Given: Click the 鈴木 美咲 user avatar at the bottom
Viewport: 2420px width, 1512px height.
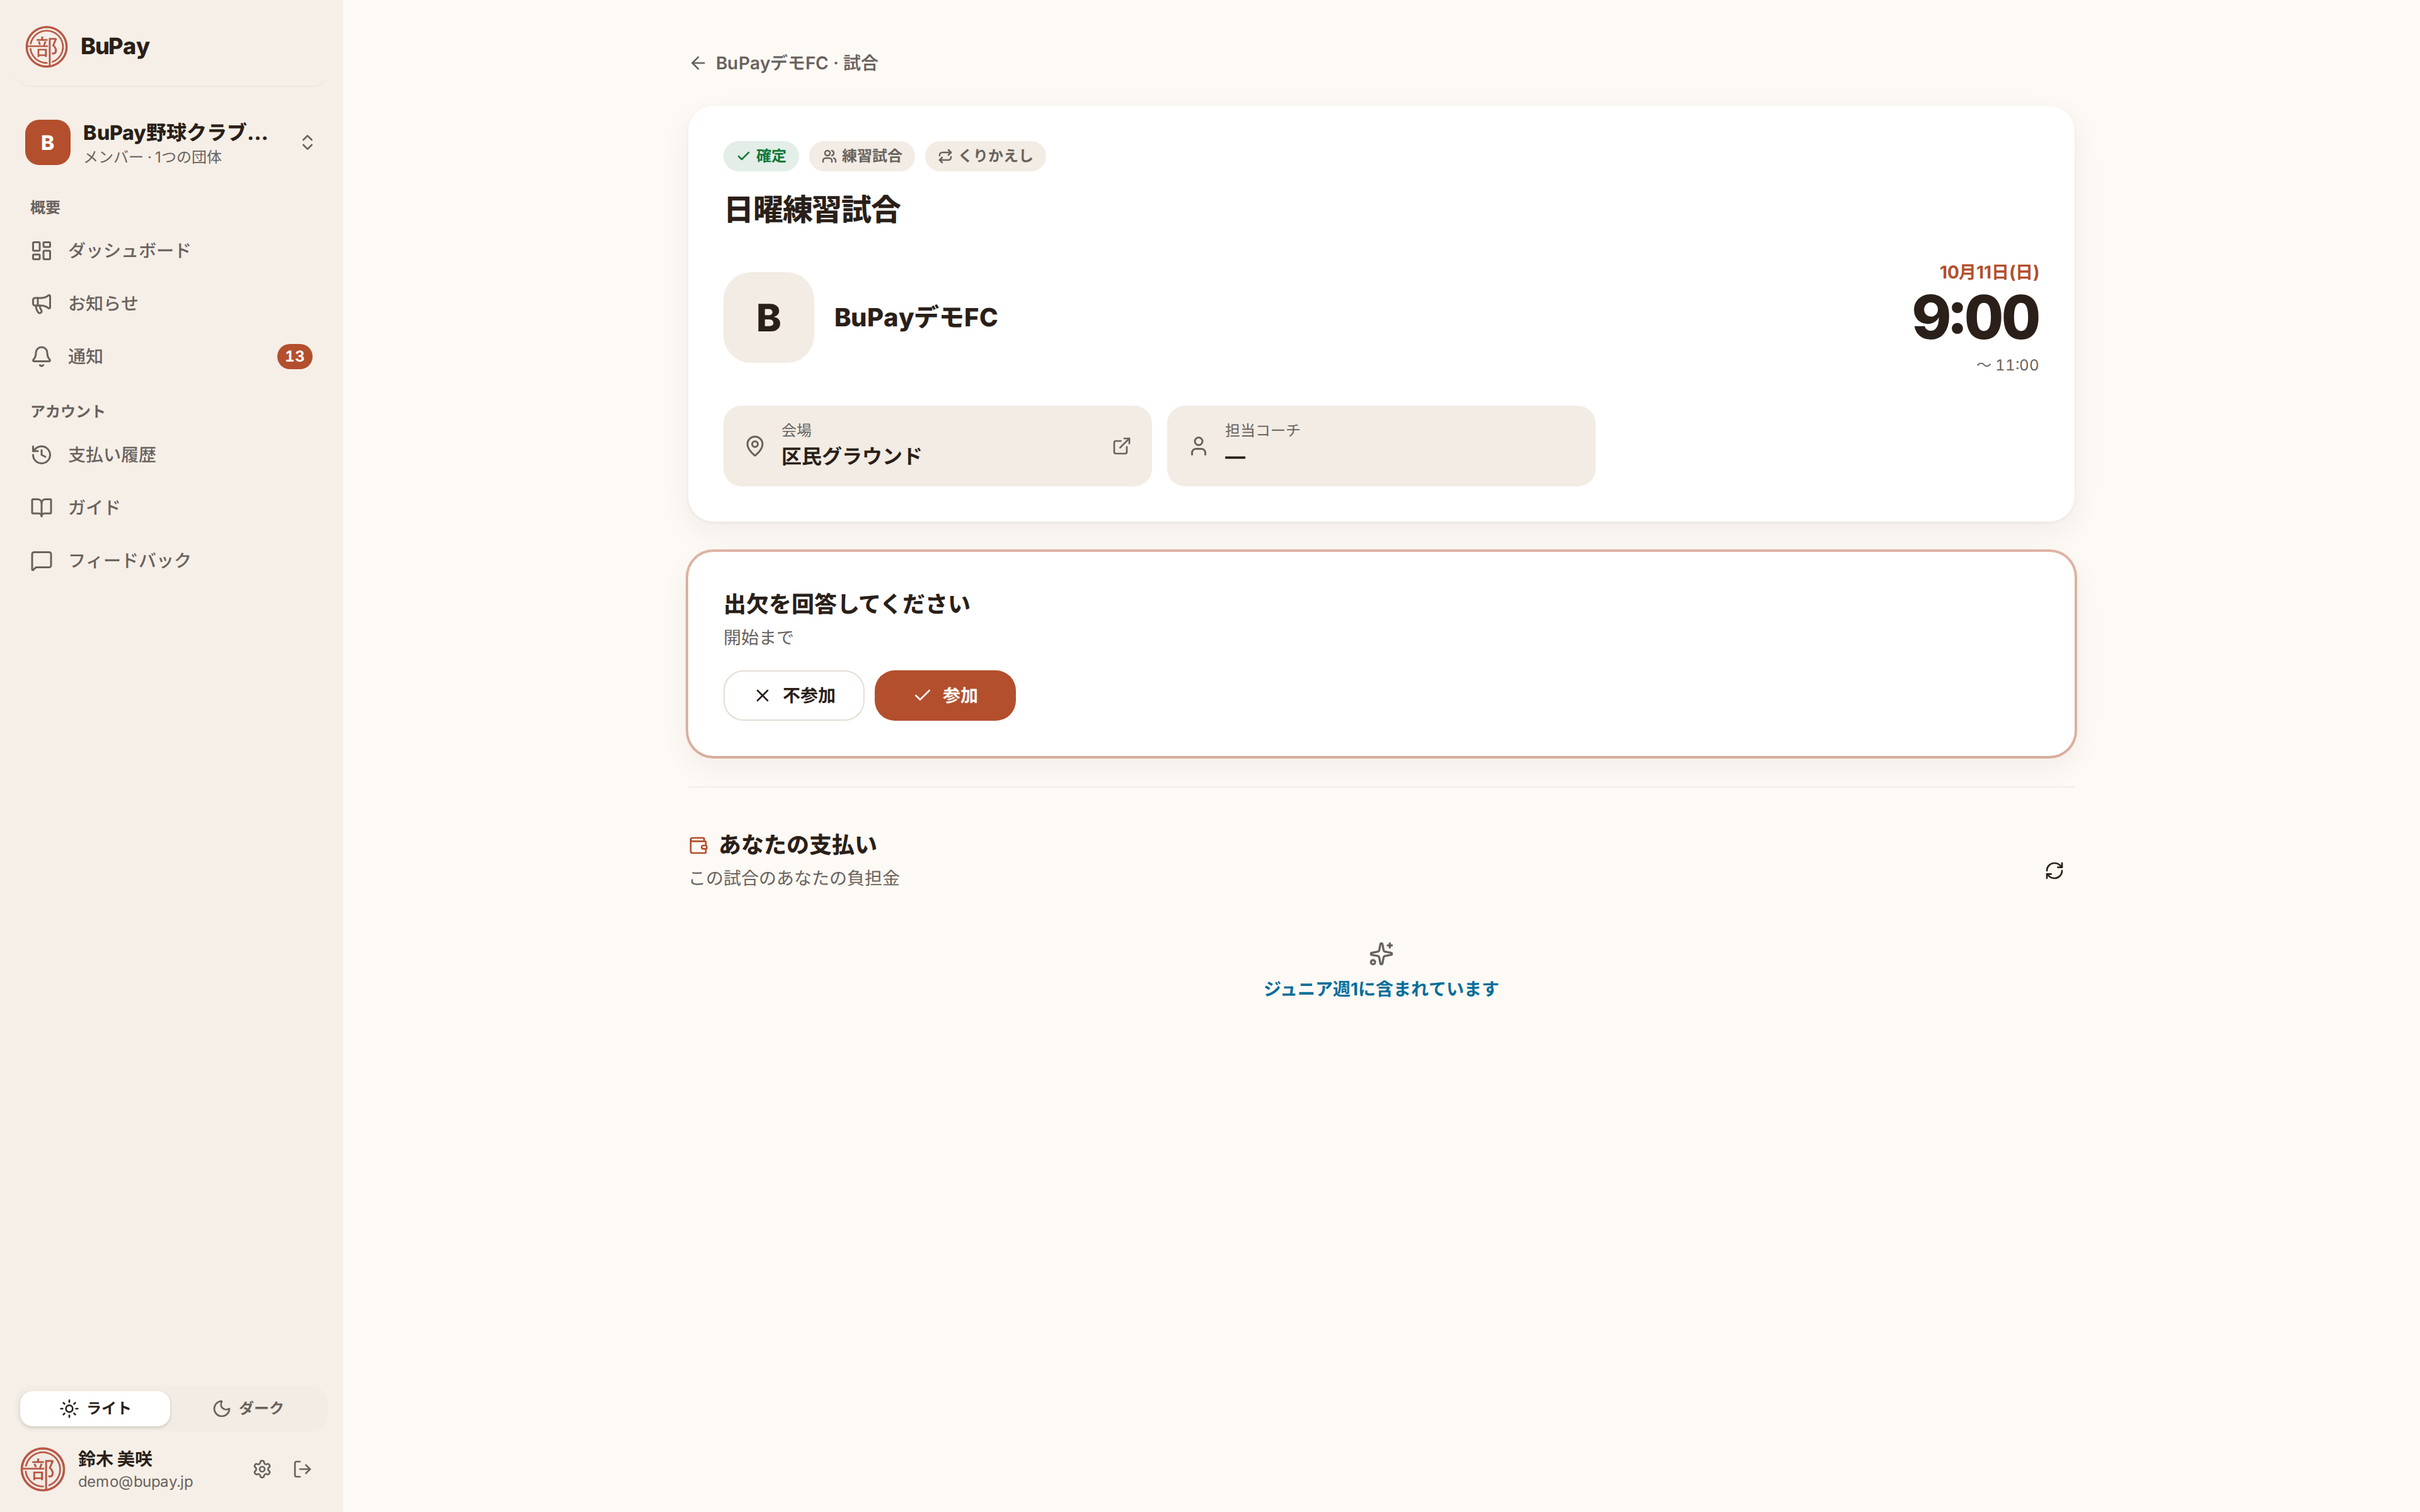Looking at the screenshot, I should coord(43,1469).
